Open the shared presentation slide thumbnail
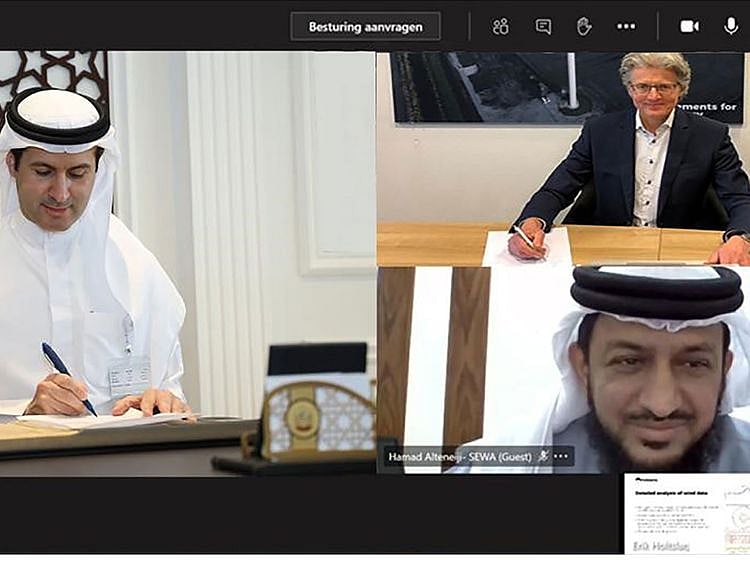The width and height of the screenshot is (750, 563). 687,513
